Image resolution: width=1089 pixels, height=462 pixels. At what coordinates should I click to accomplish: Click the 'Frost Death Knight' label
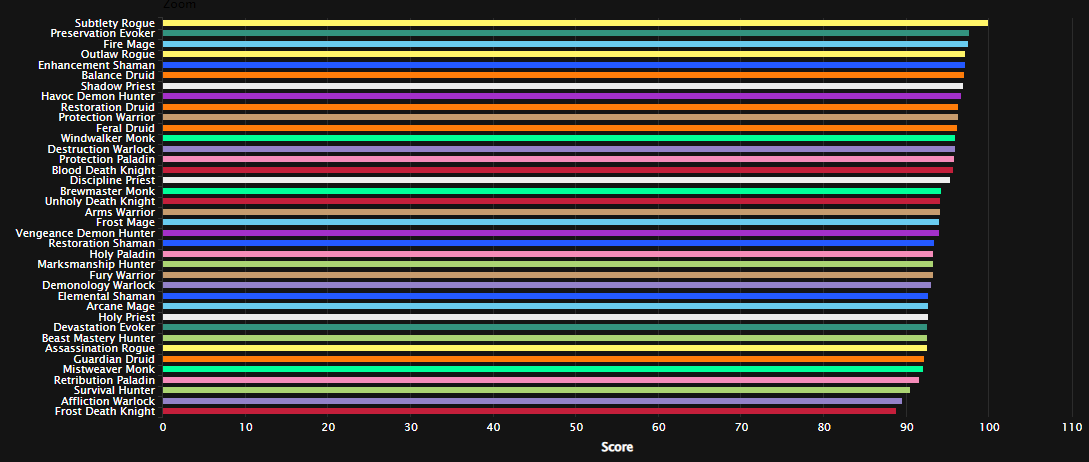(x=105, y=412)
